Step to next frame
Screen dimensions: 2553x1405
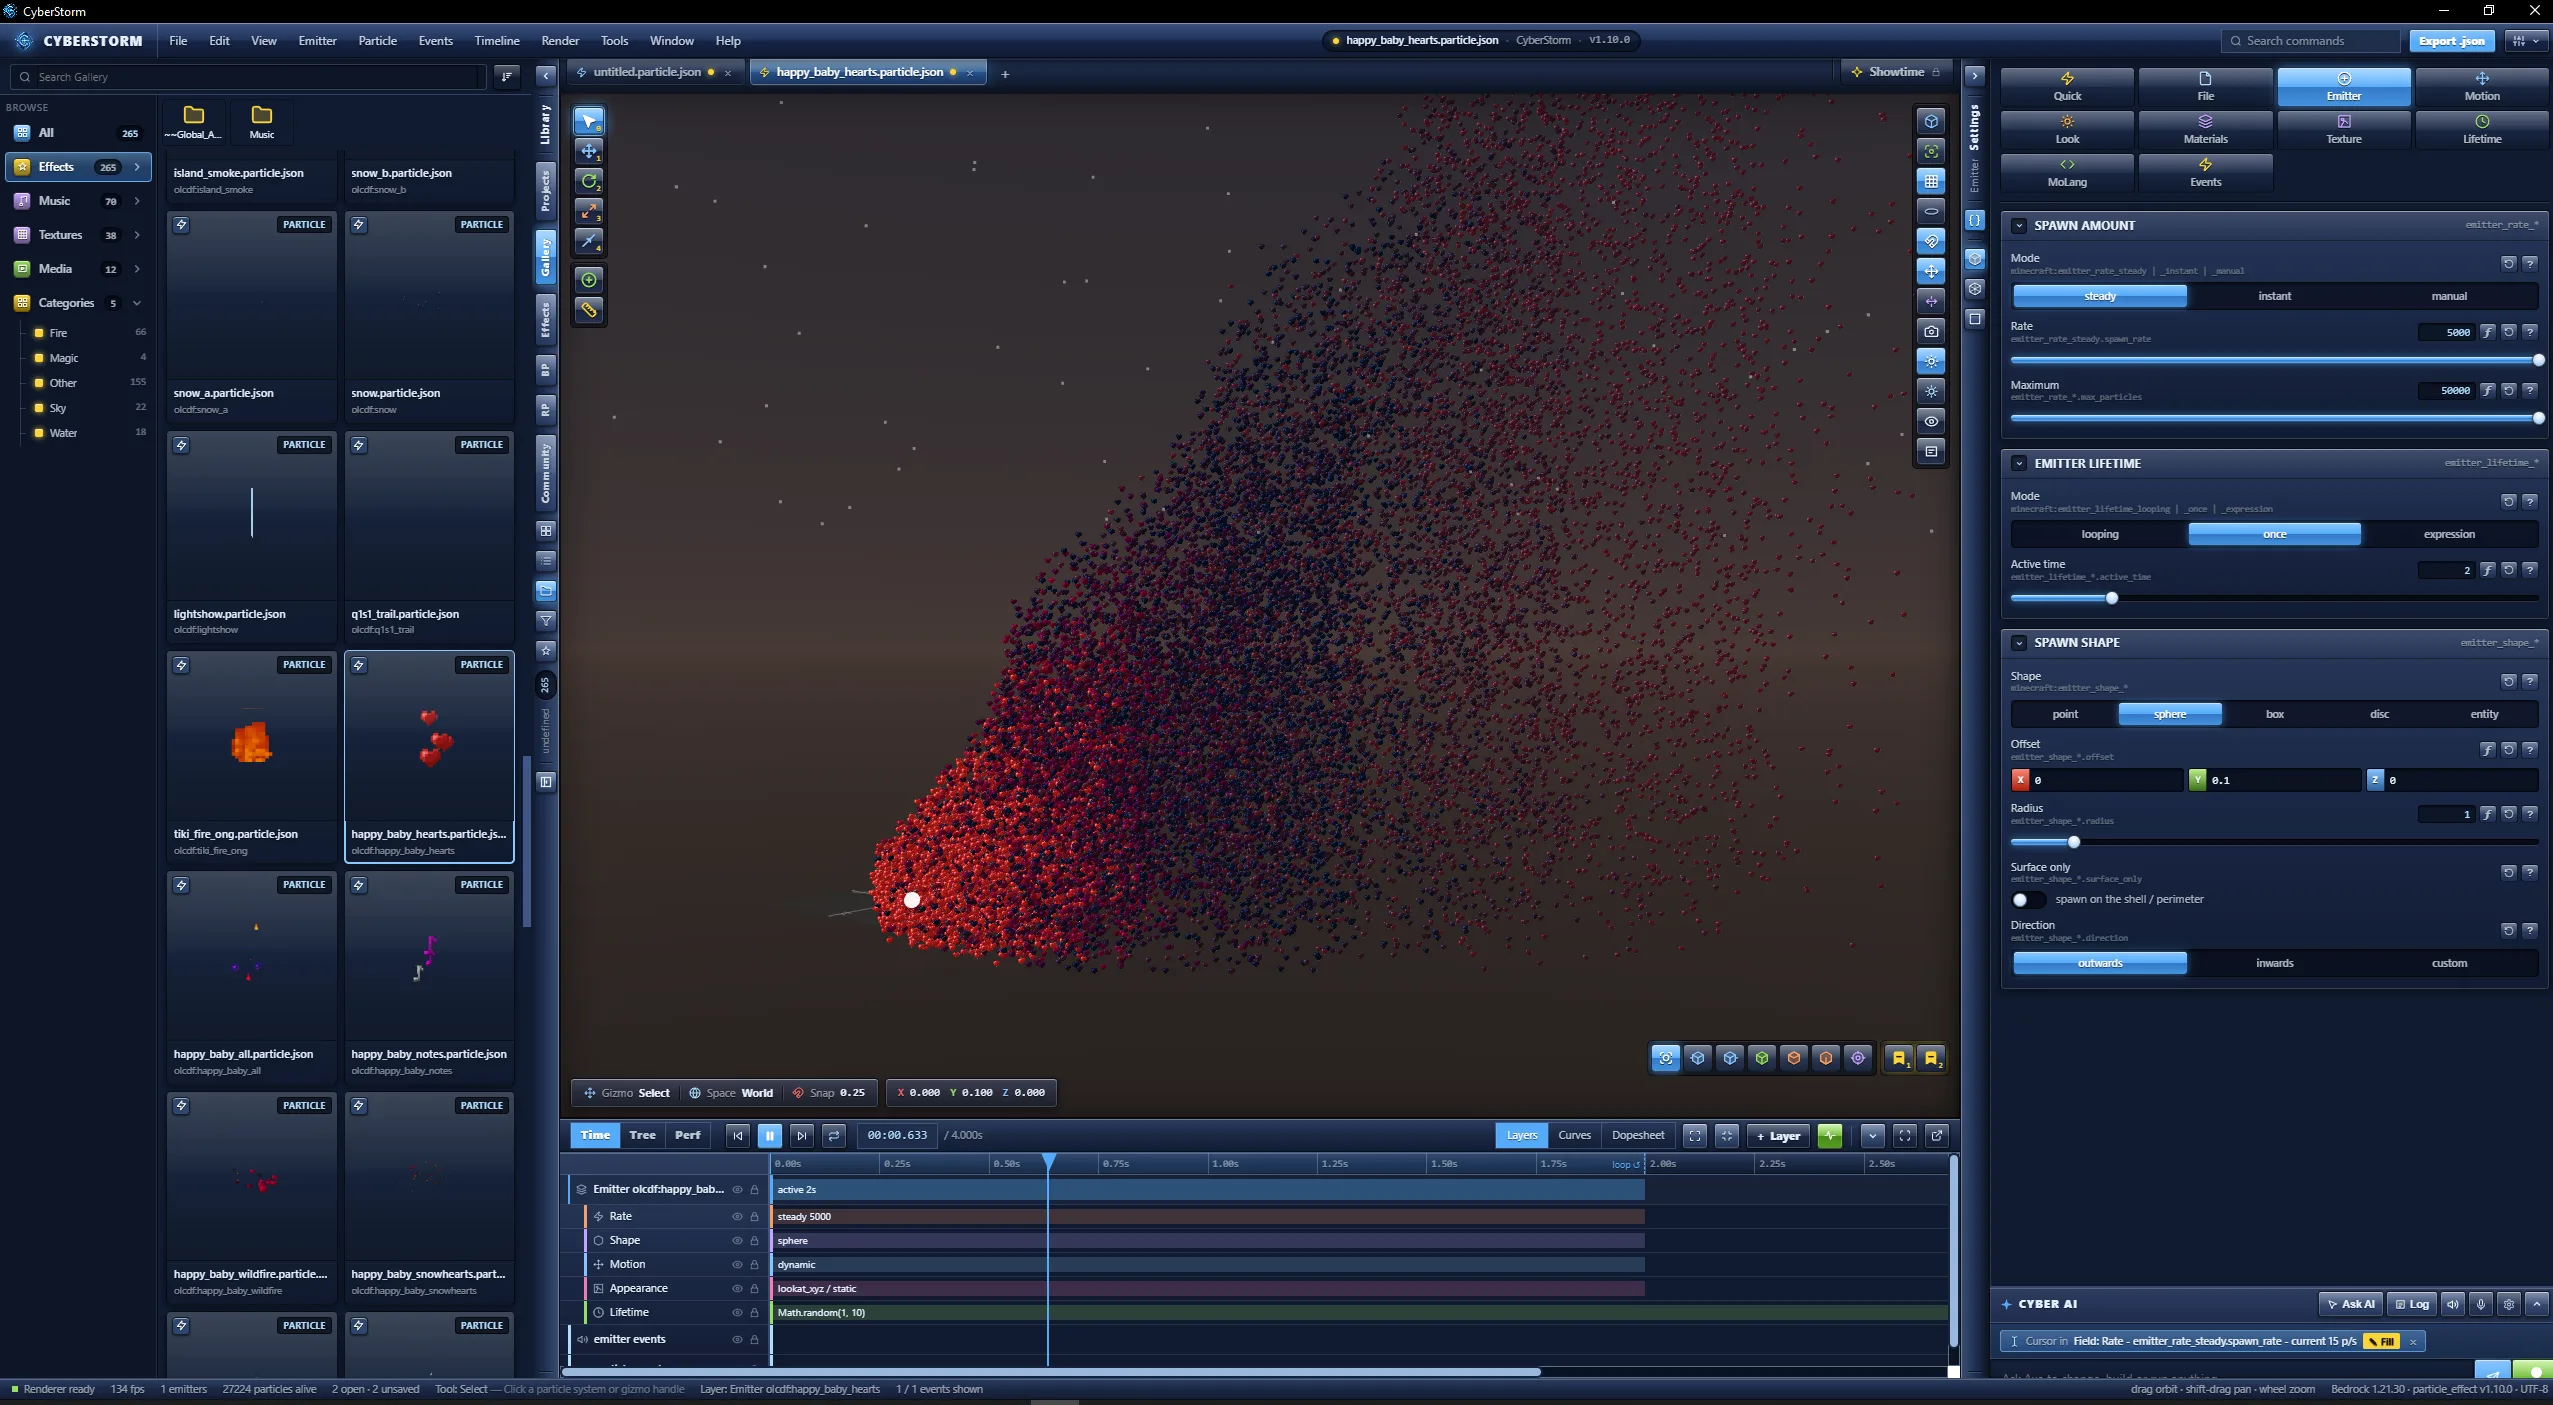coord(801,1135)
